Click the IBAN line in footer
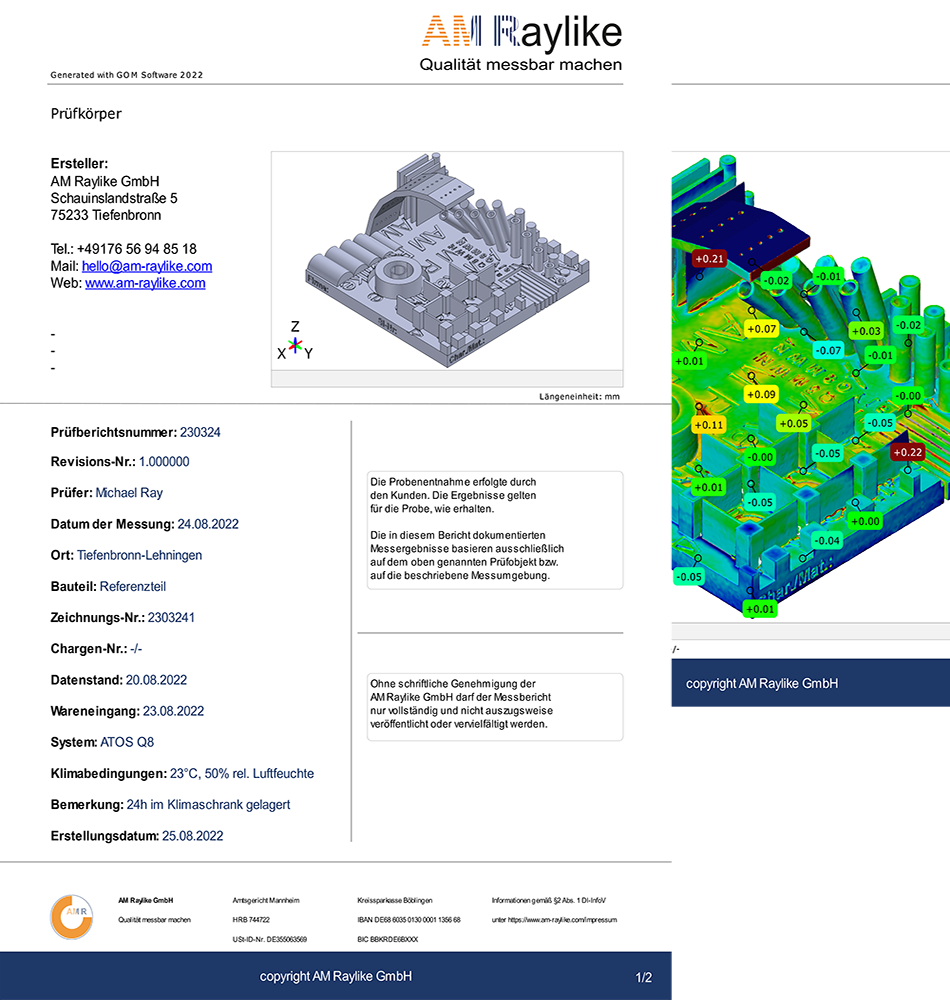 [409, 920]
